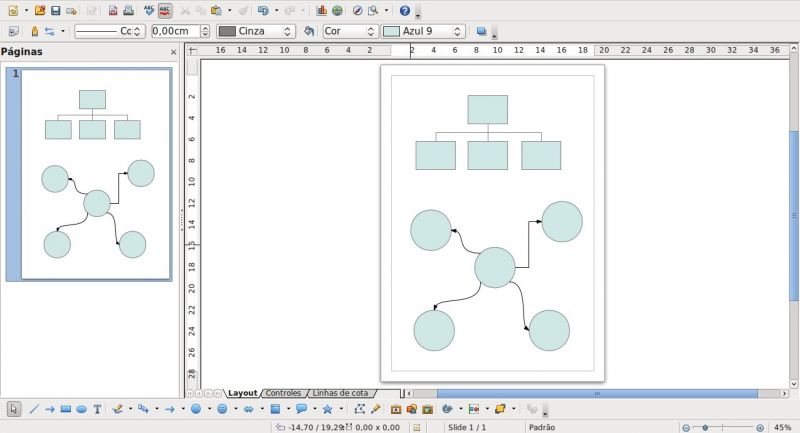This screenshot has width=800, height=433.
Task: Open the Stars shapes dropdown arrow
Action: click(x=341, y=409)
